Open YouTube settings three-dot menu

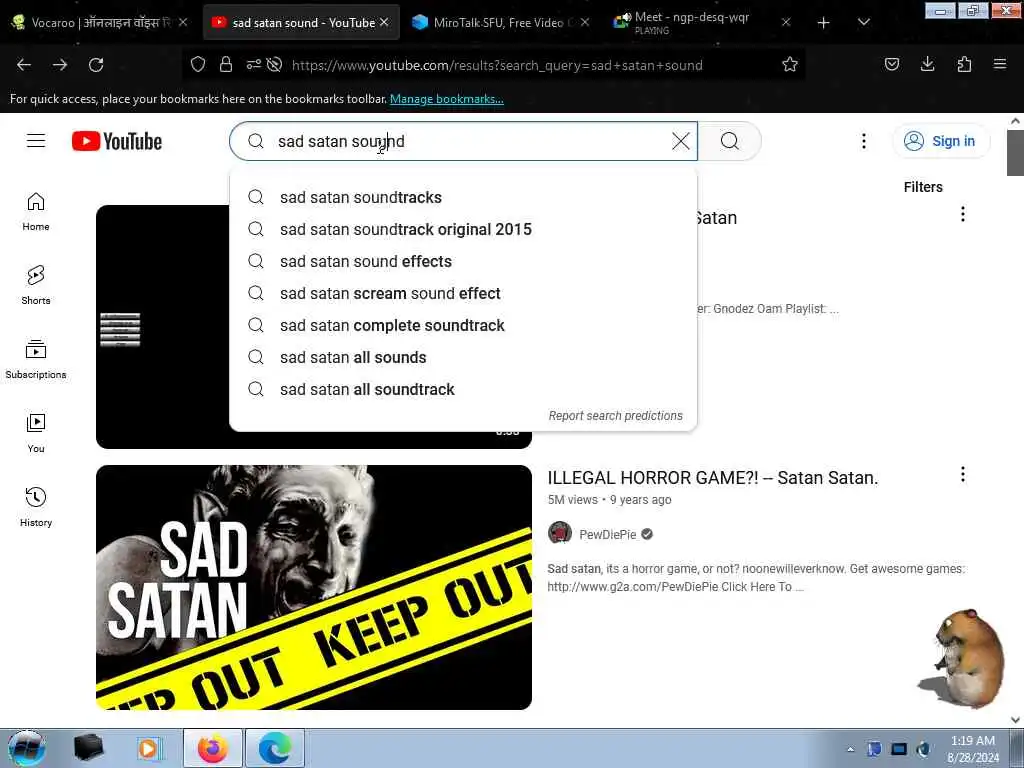[863, 141]
